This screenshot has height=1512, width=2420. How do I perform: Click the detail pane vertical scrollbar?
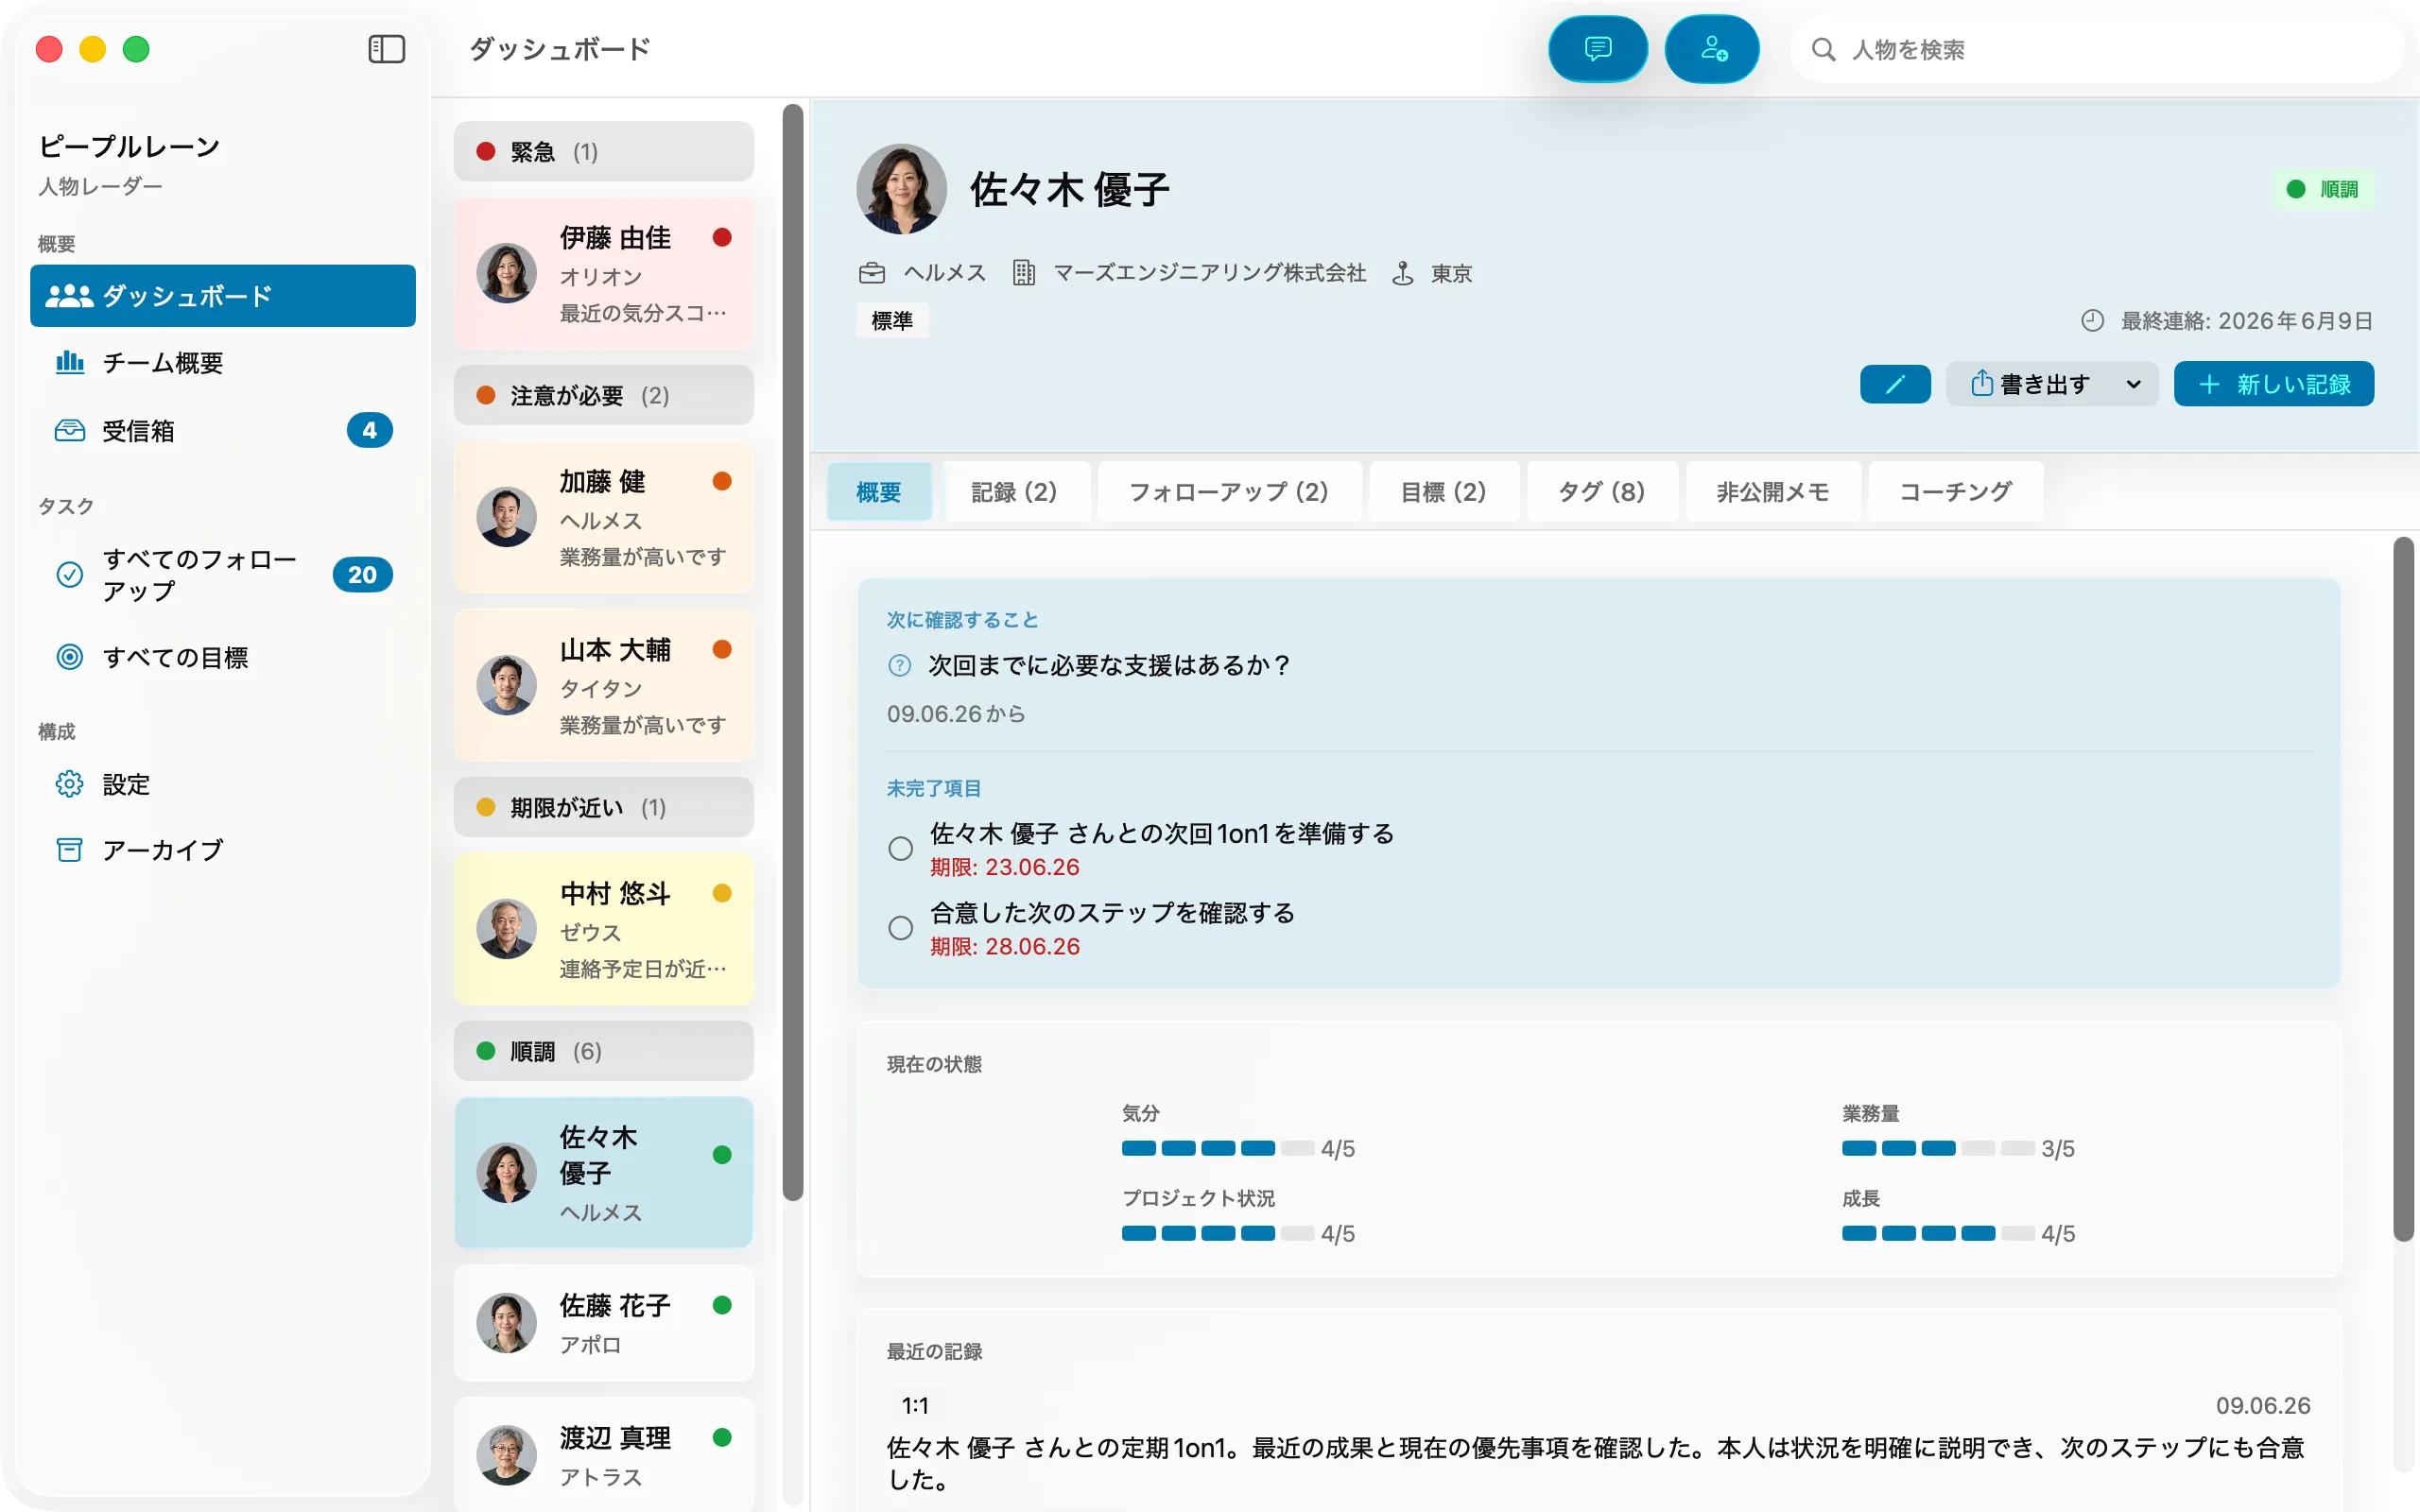pyautogui.click(x=2403, y=890)
